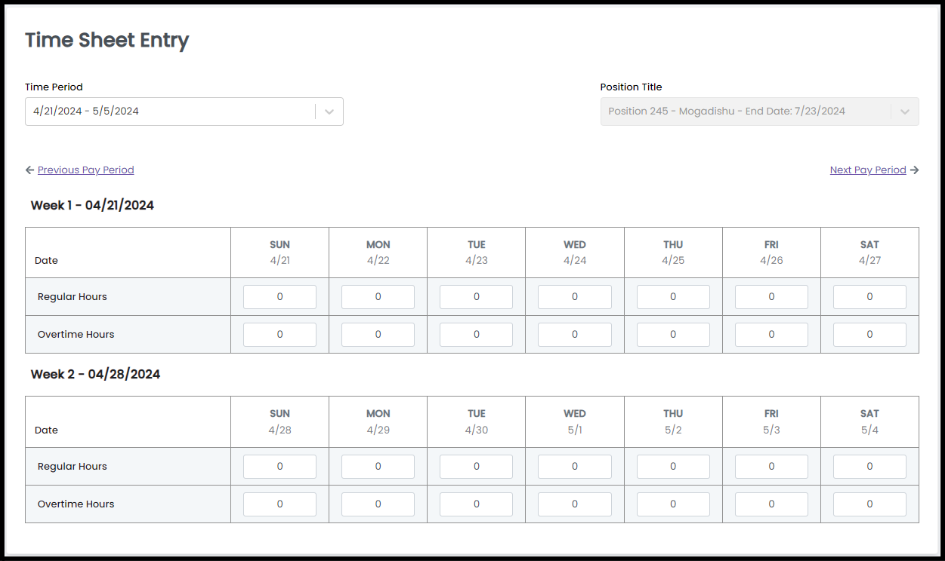Click Regular Hours field for SUN 4/21
Screen dimensions: 945x561
280,296
